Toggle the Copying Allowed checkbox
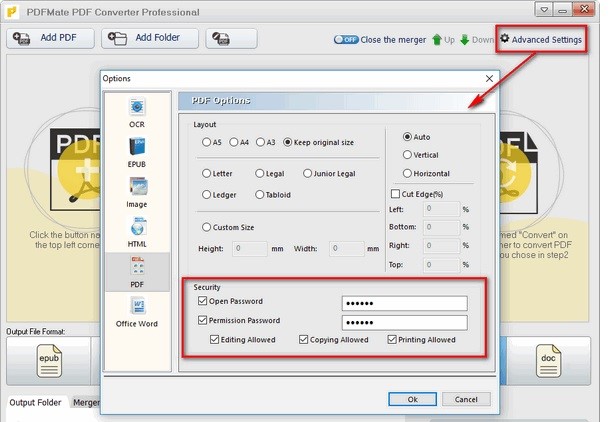Screen dimensions: 612x422 point(303,339)
